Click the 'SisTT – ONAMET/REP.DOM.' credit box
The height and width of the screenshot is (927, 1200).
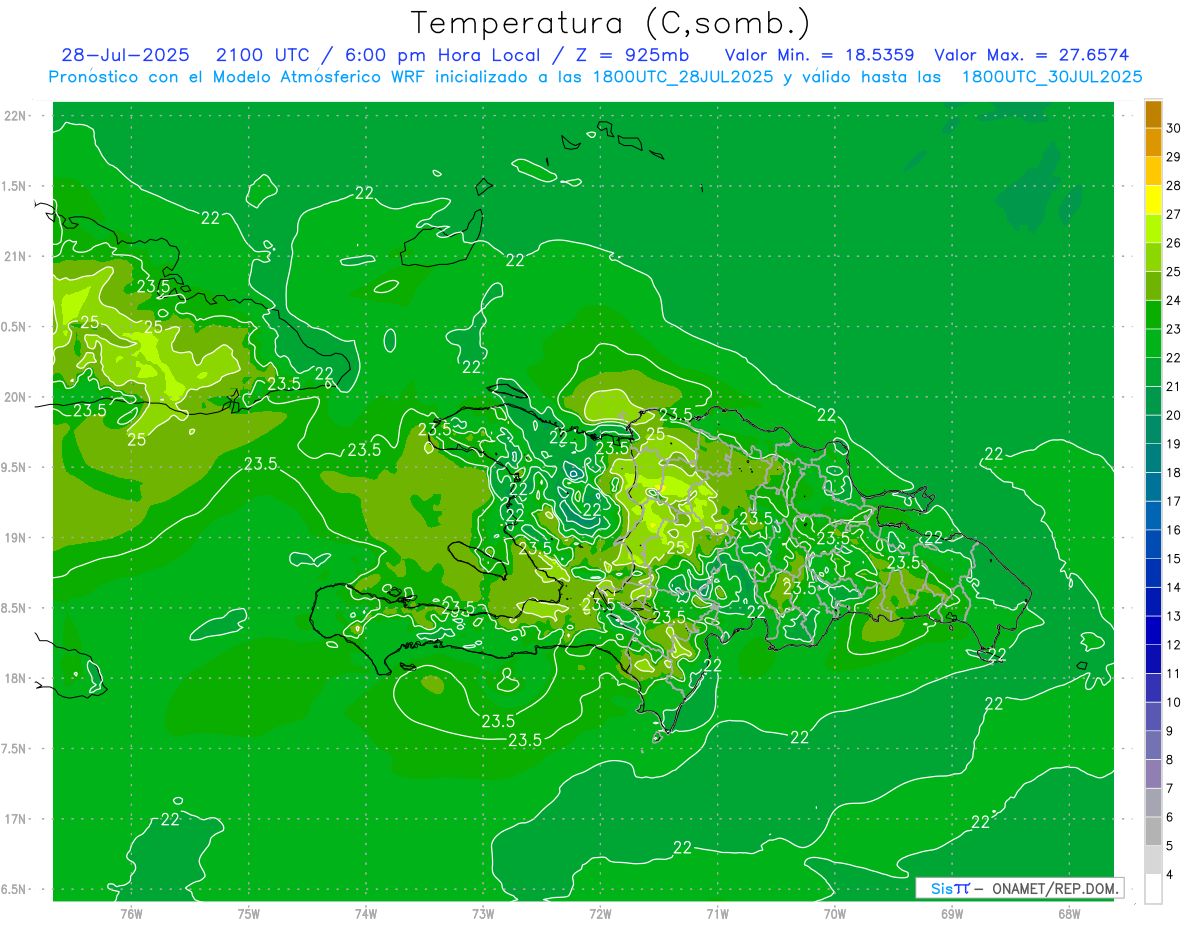click(x=1019, y=888)
